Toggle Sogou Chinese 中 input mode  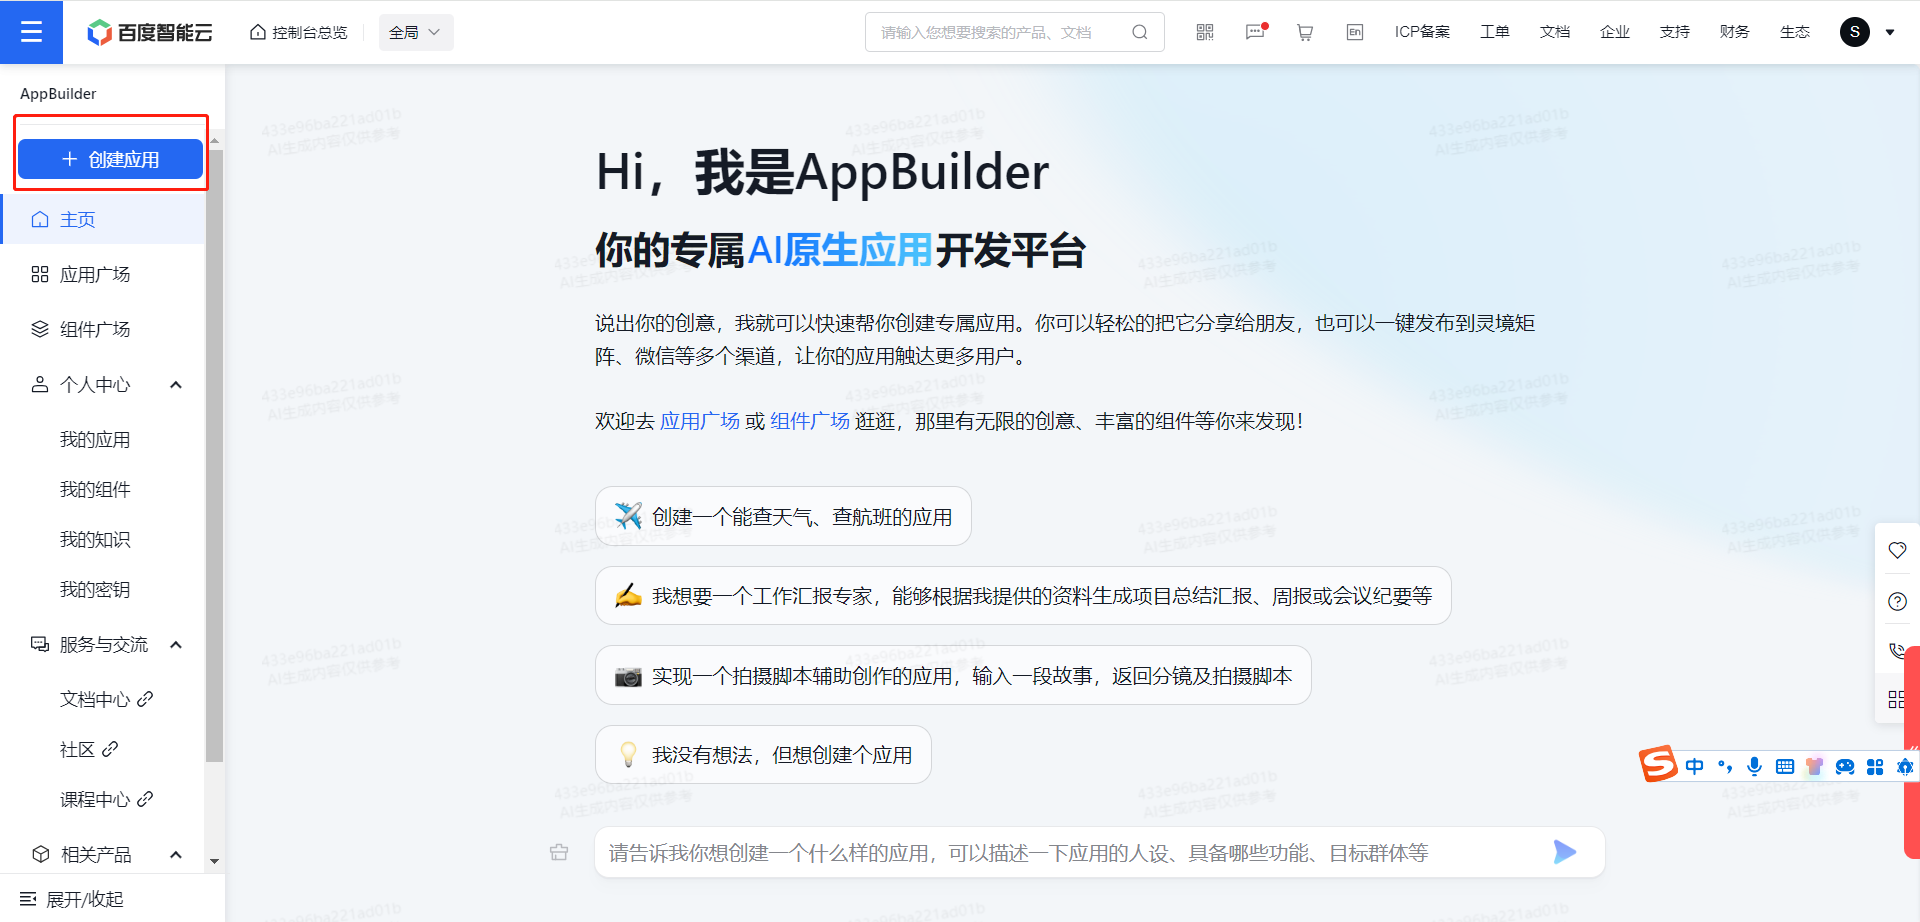tap(1694, 766)
